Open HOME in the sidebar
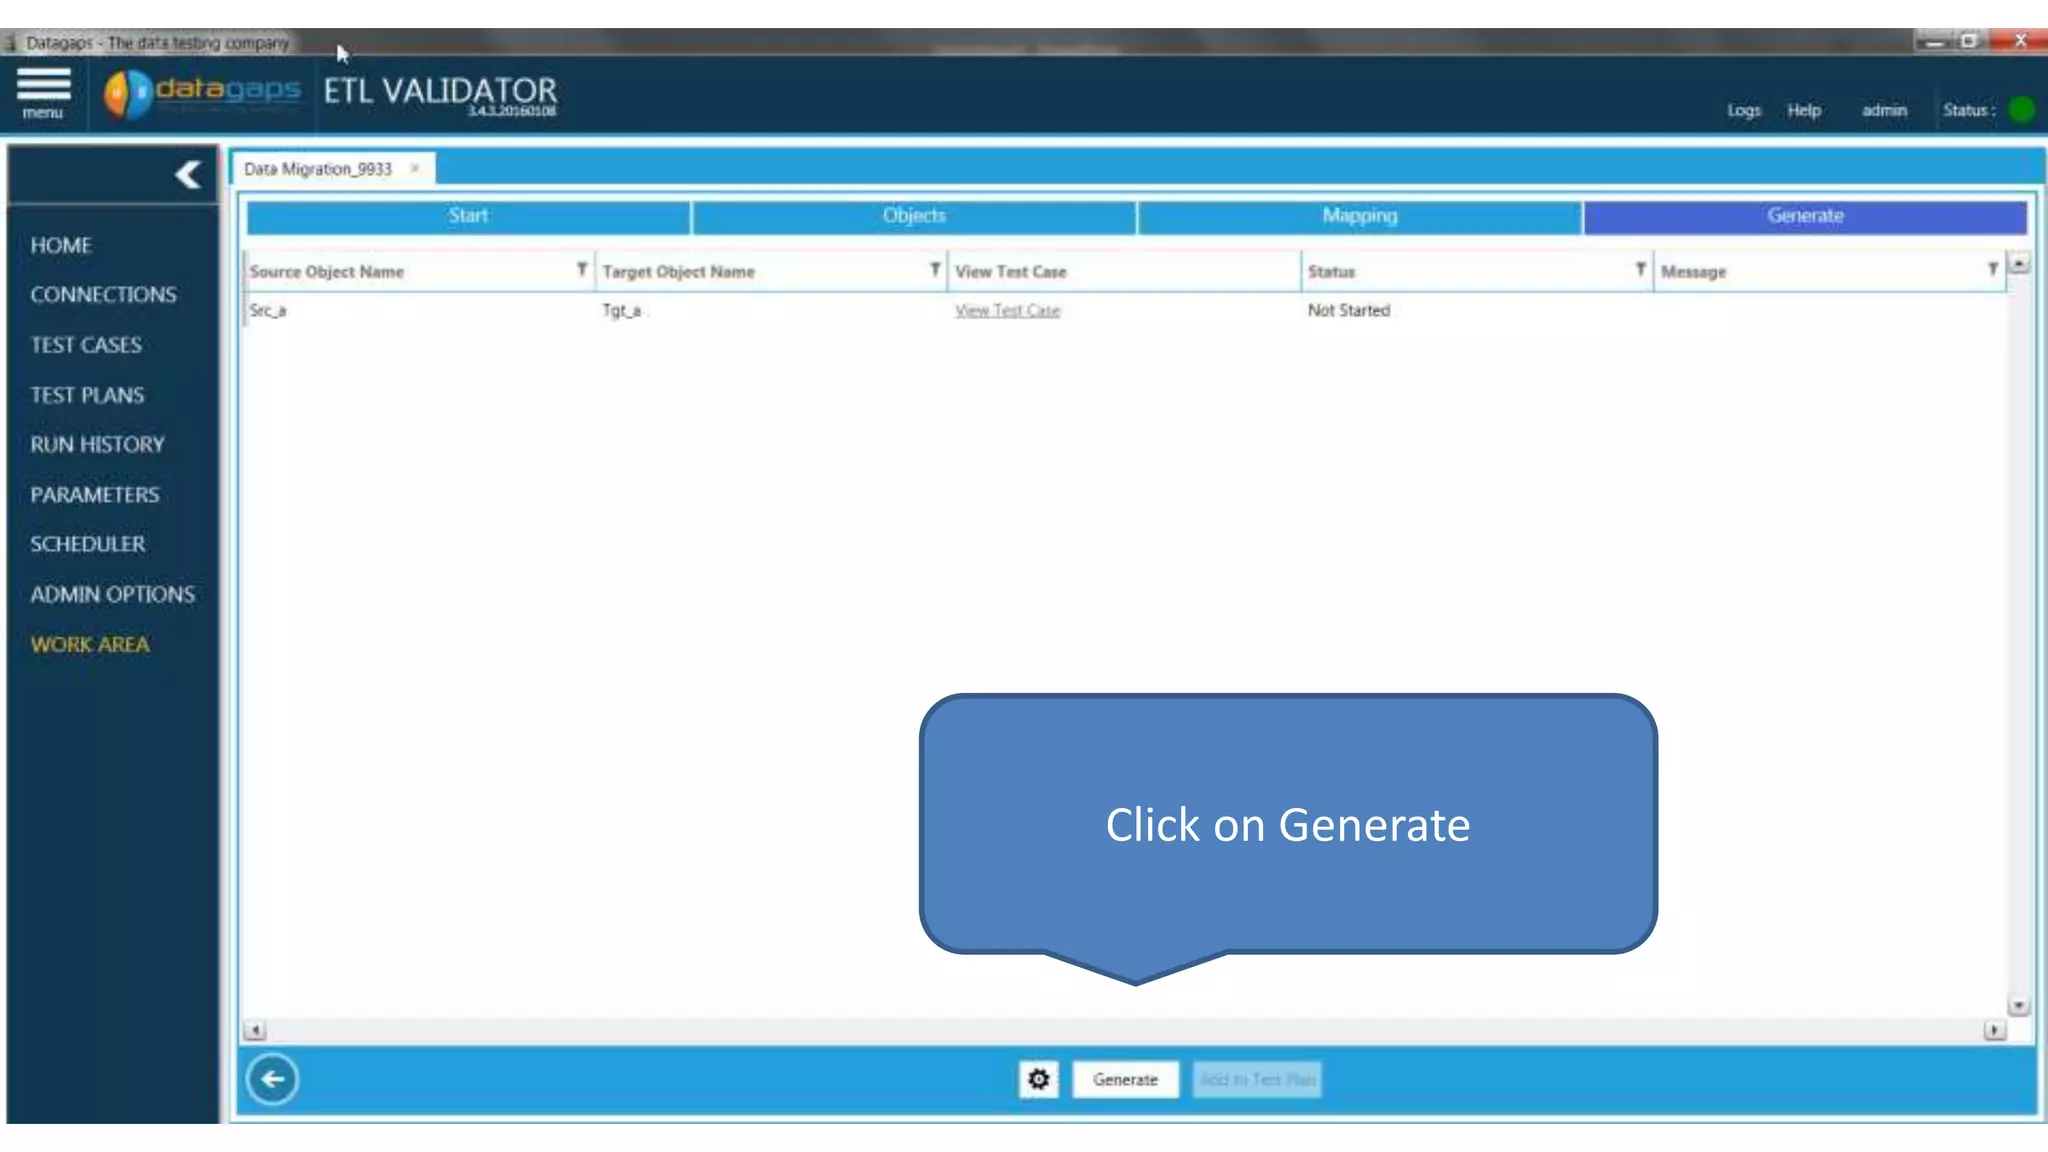The width and height of the screenshot is (2048, 1152). pyautogui.click(x=61, y=246)
